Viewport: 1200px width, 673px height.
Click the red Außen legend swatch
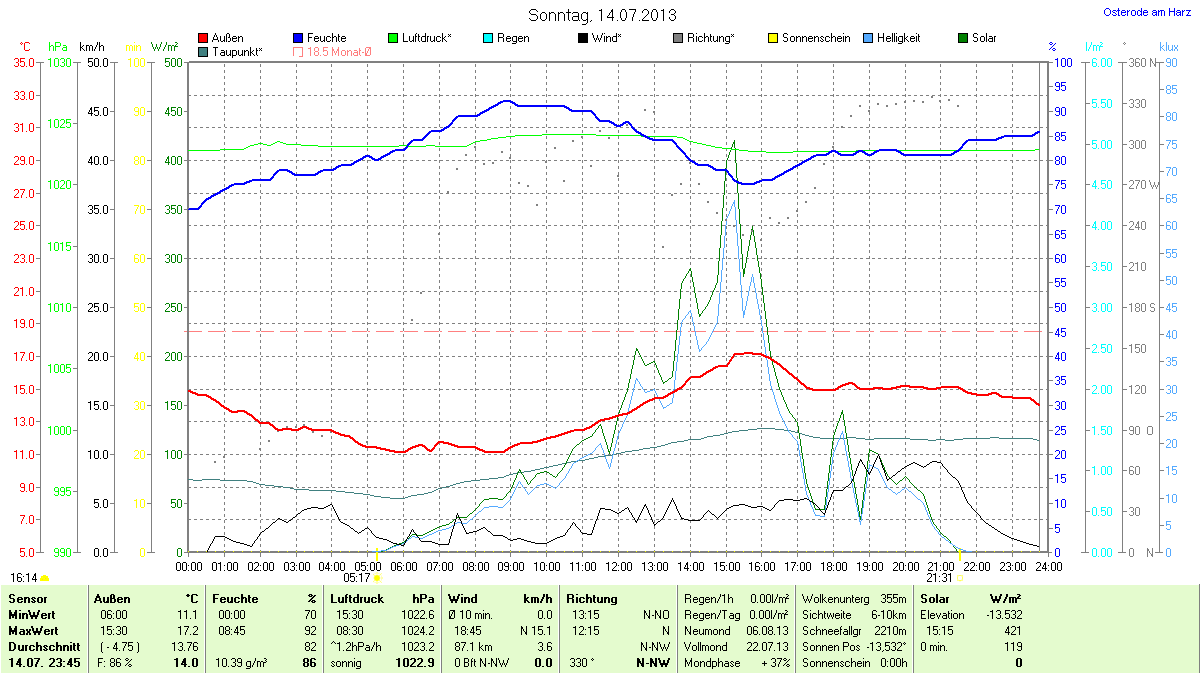click(x=204, y=38)
